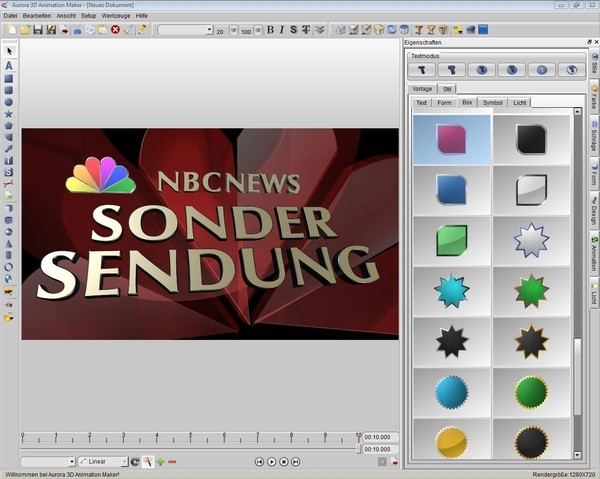Click the refresh loop icon next to Linear

(x=135, y=462)
